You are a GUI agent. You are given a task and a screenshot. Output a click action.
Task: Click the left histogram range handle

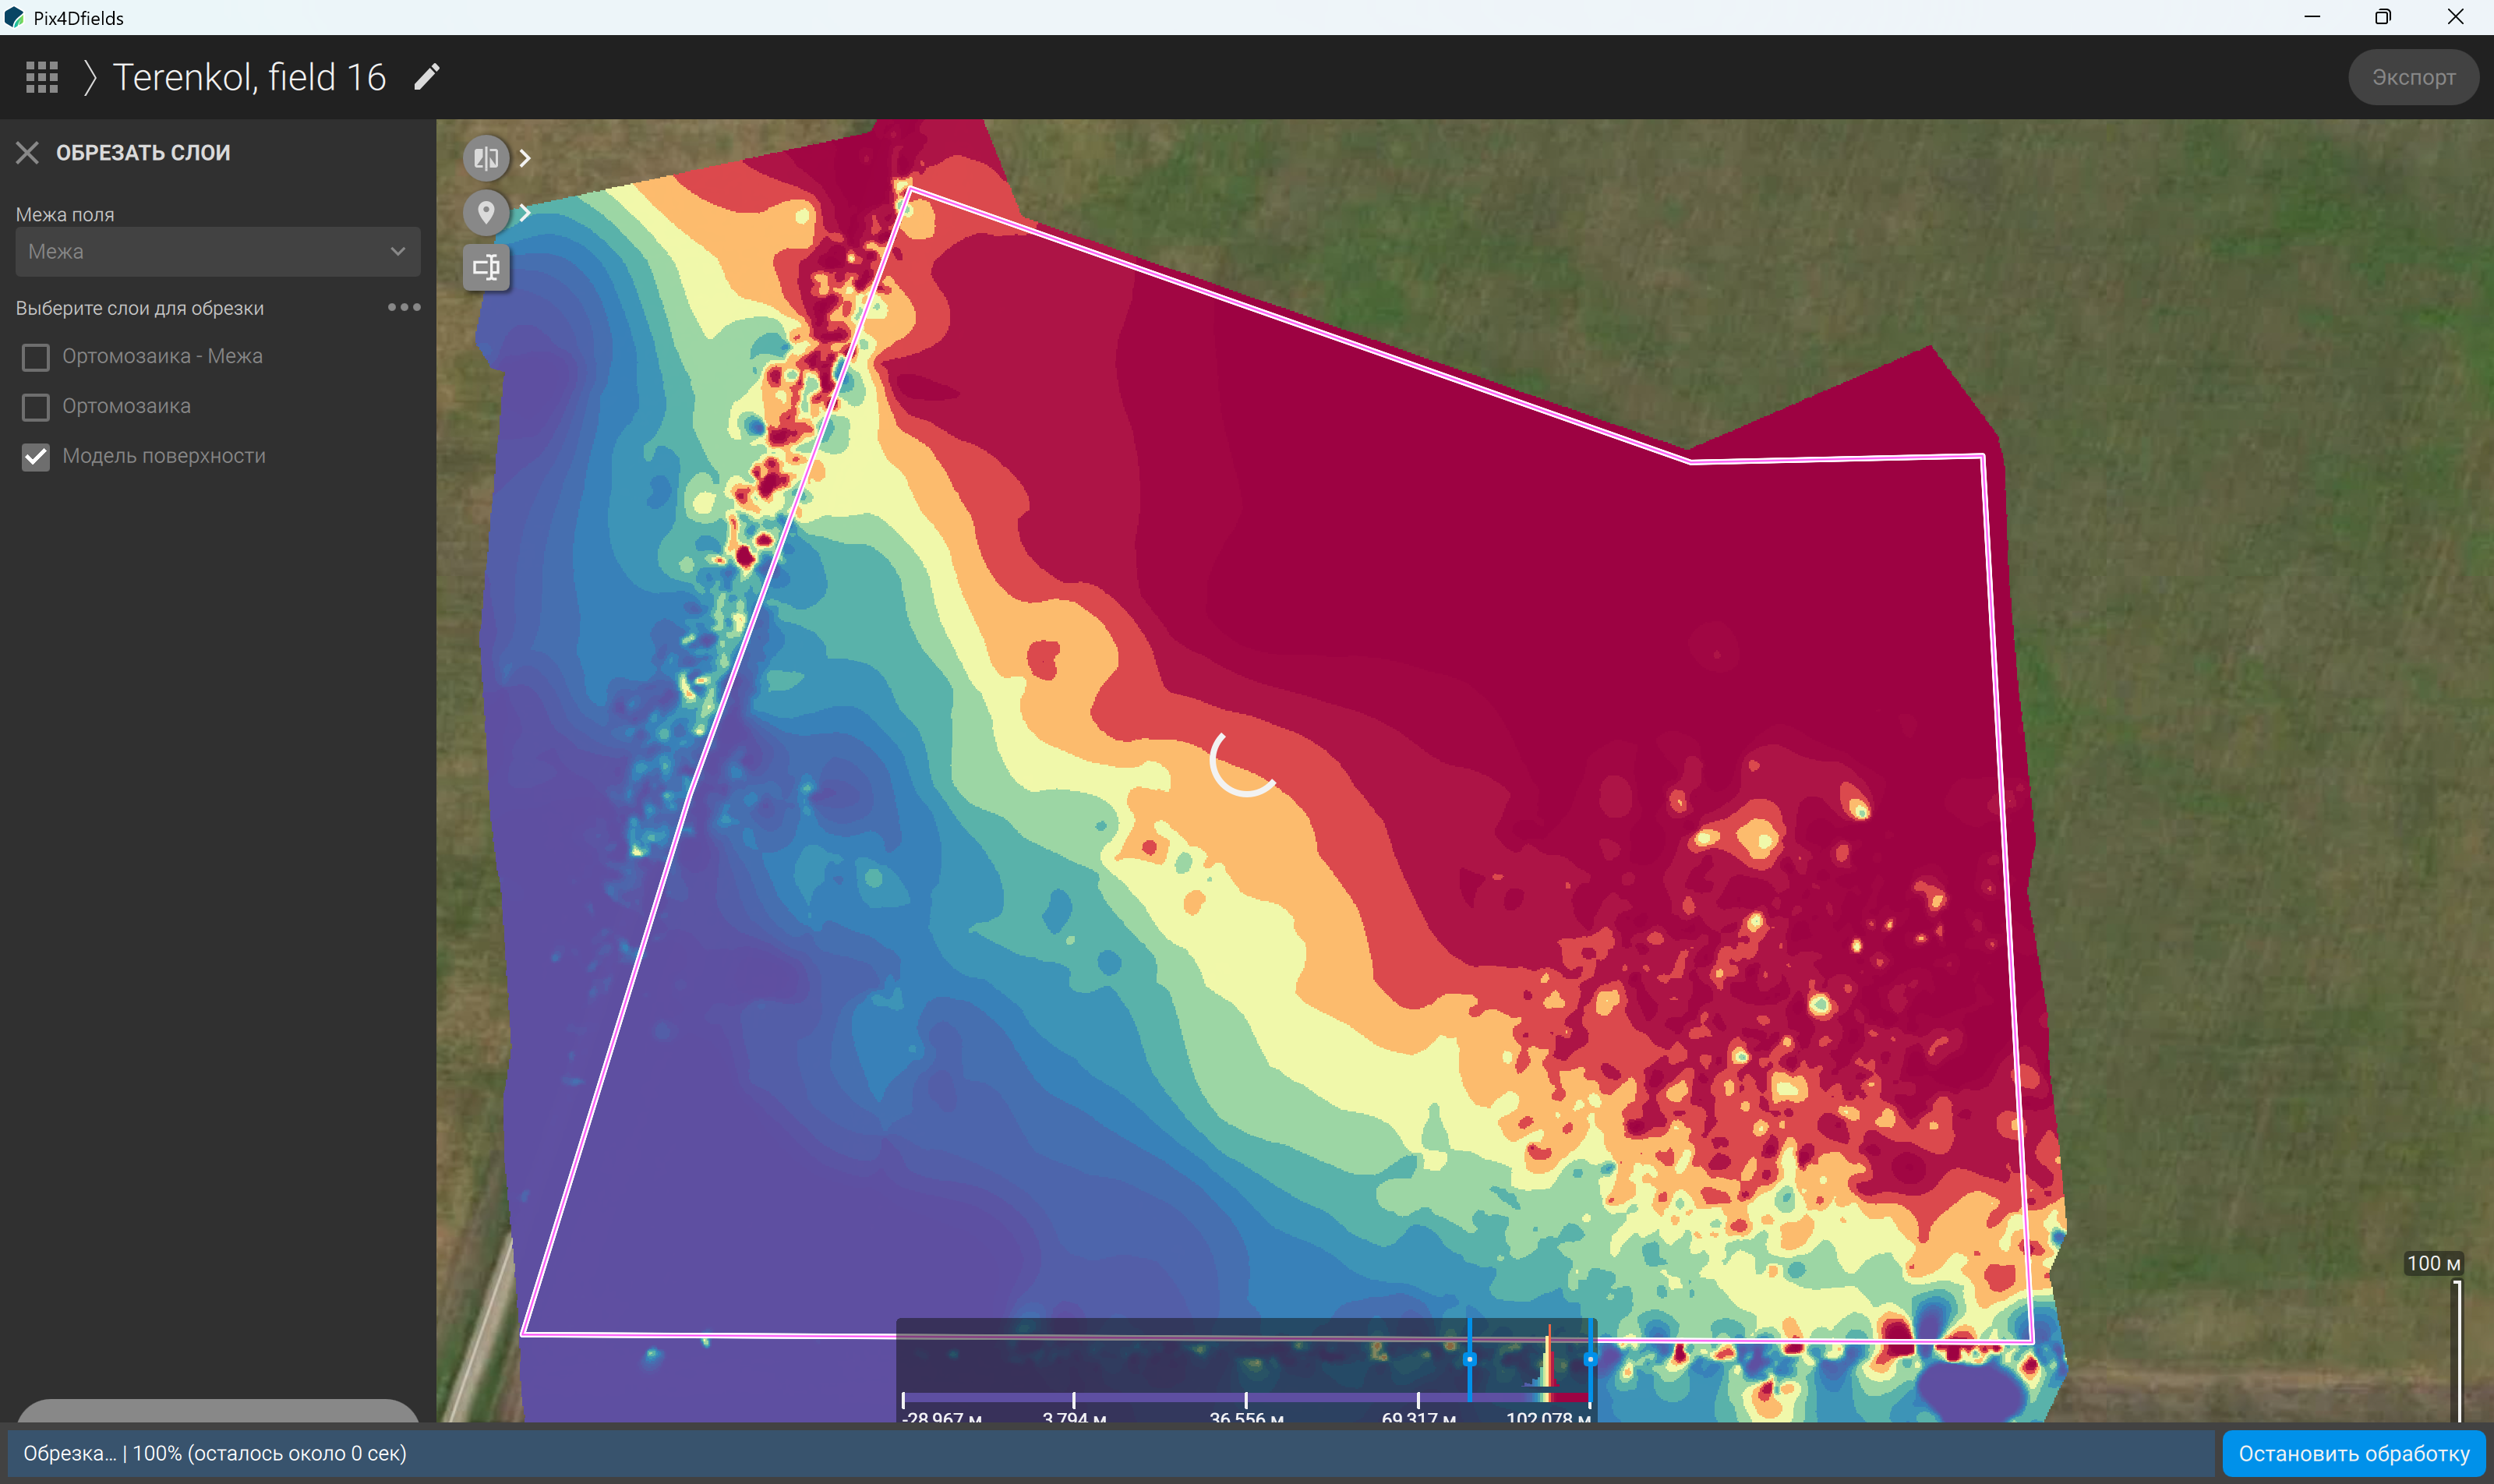[x=1469, y=1359]
